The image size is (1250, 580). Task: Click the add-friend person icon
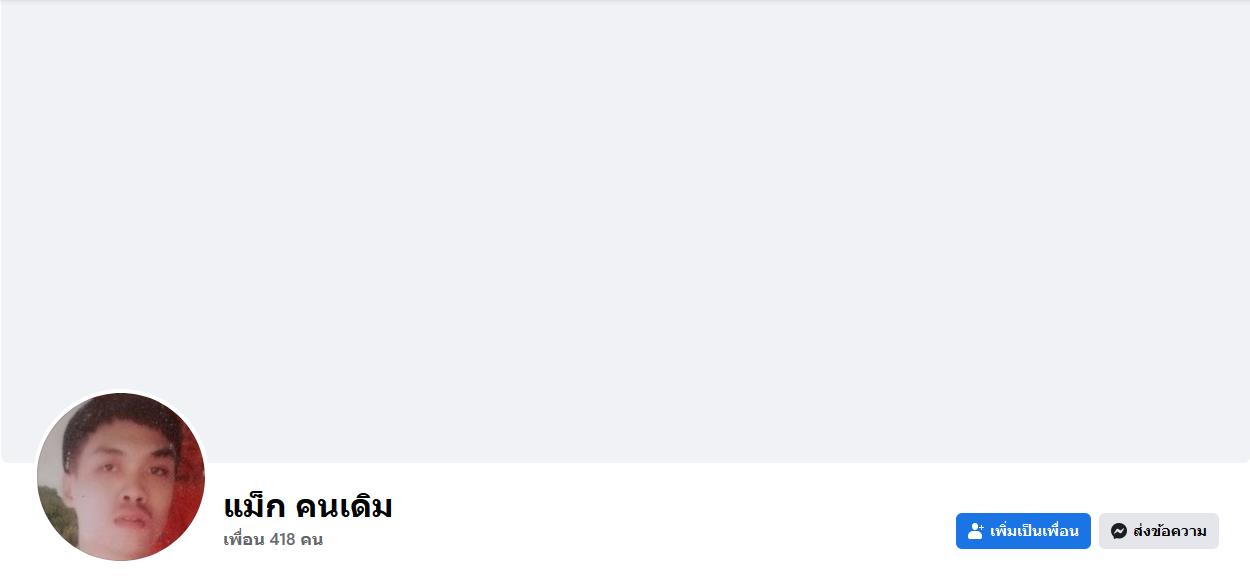click(976, 531)
